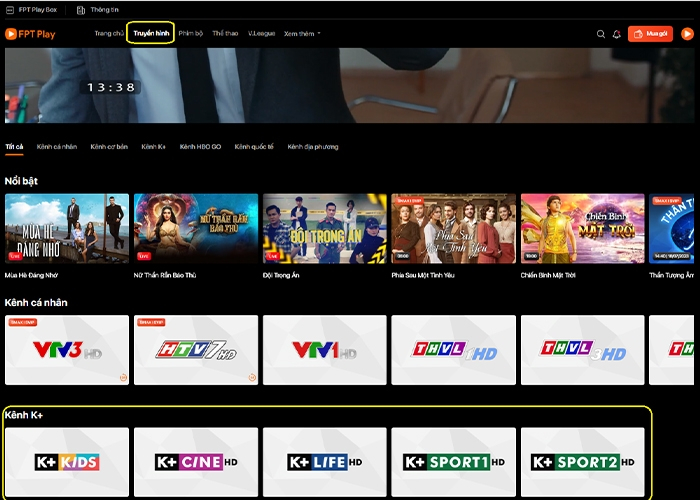700x500 pixels.
Task: Click the Kênh K+ section heading
Action: (24, 415)
